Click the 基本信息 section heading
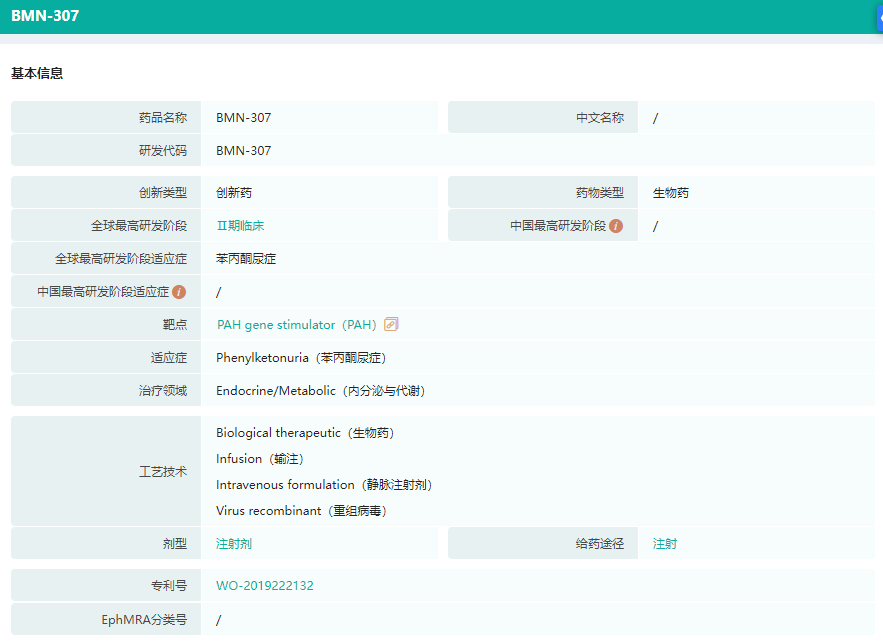The height and width of the screenshot is (642, 883). (37, 74)
